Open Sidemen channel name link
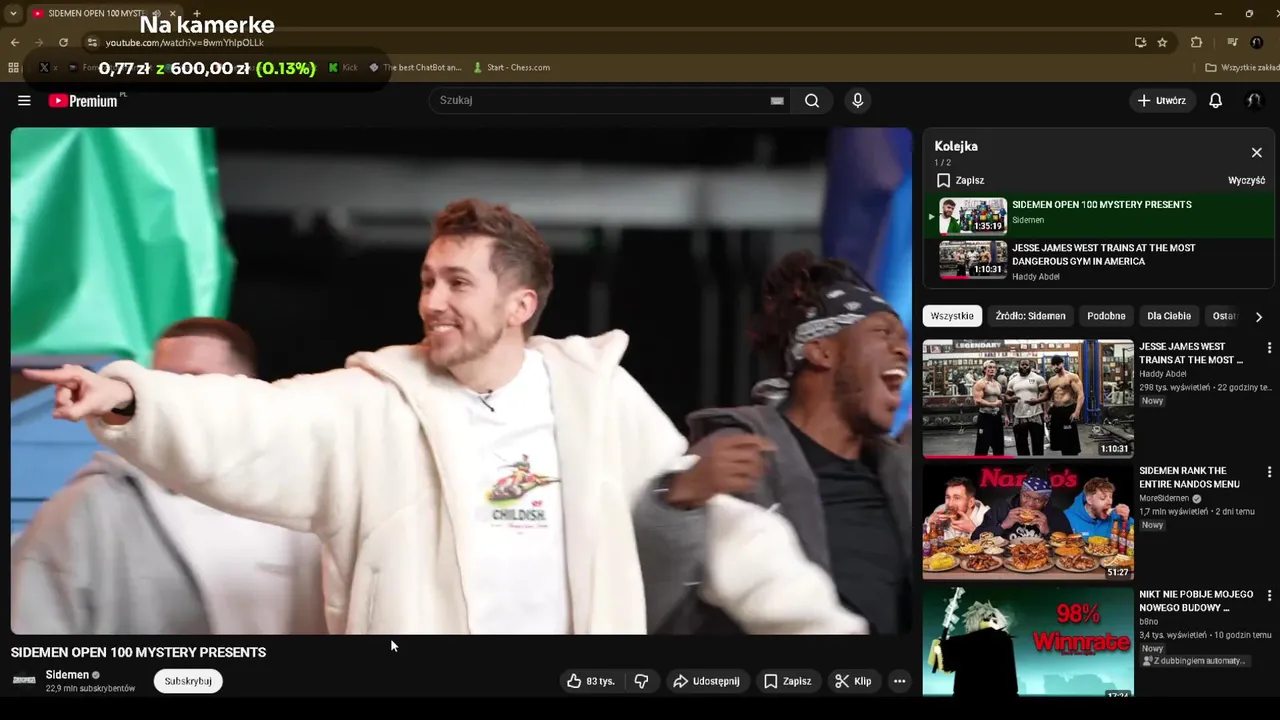1280x720 pixels. 67,675
